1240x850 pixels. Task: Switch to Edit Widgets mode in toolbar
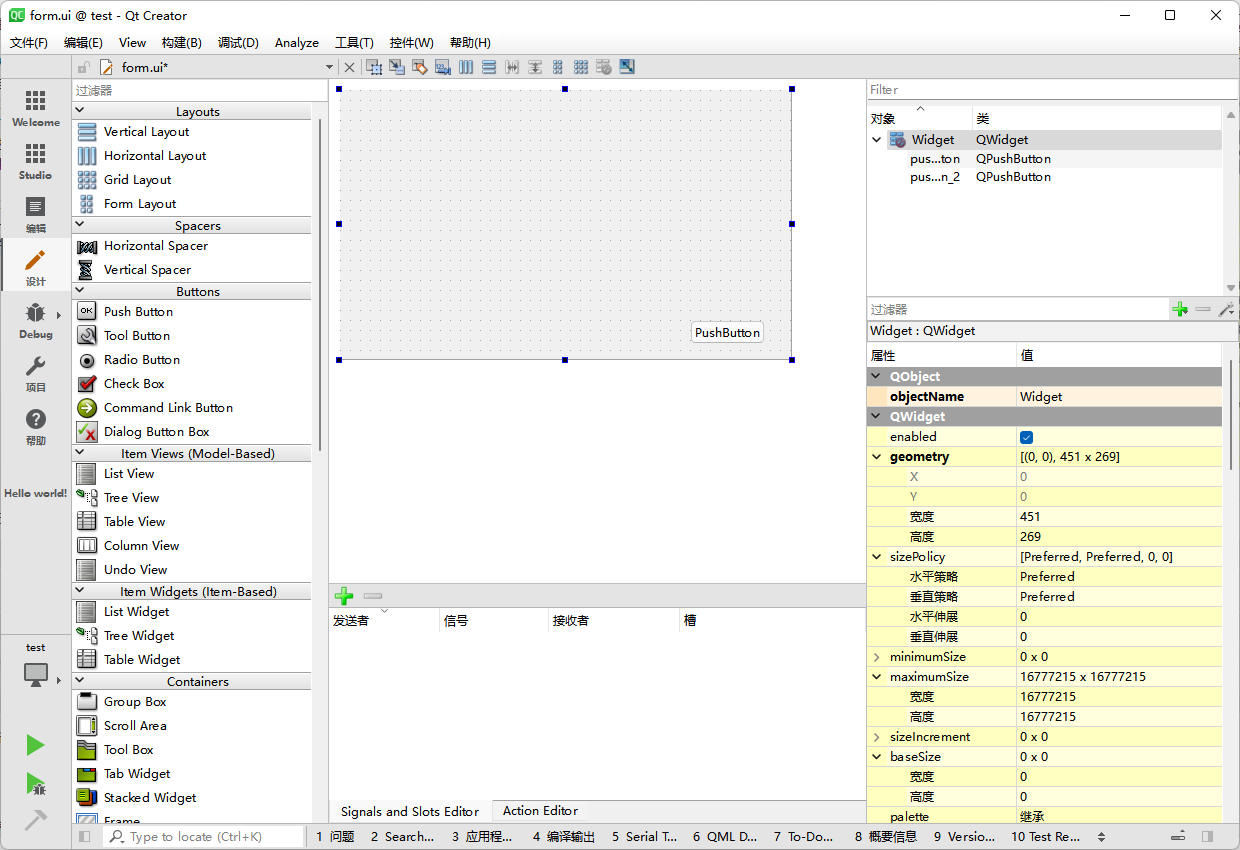tap(374, 67)
